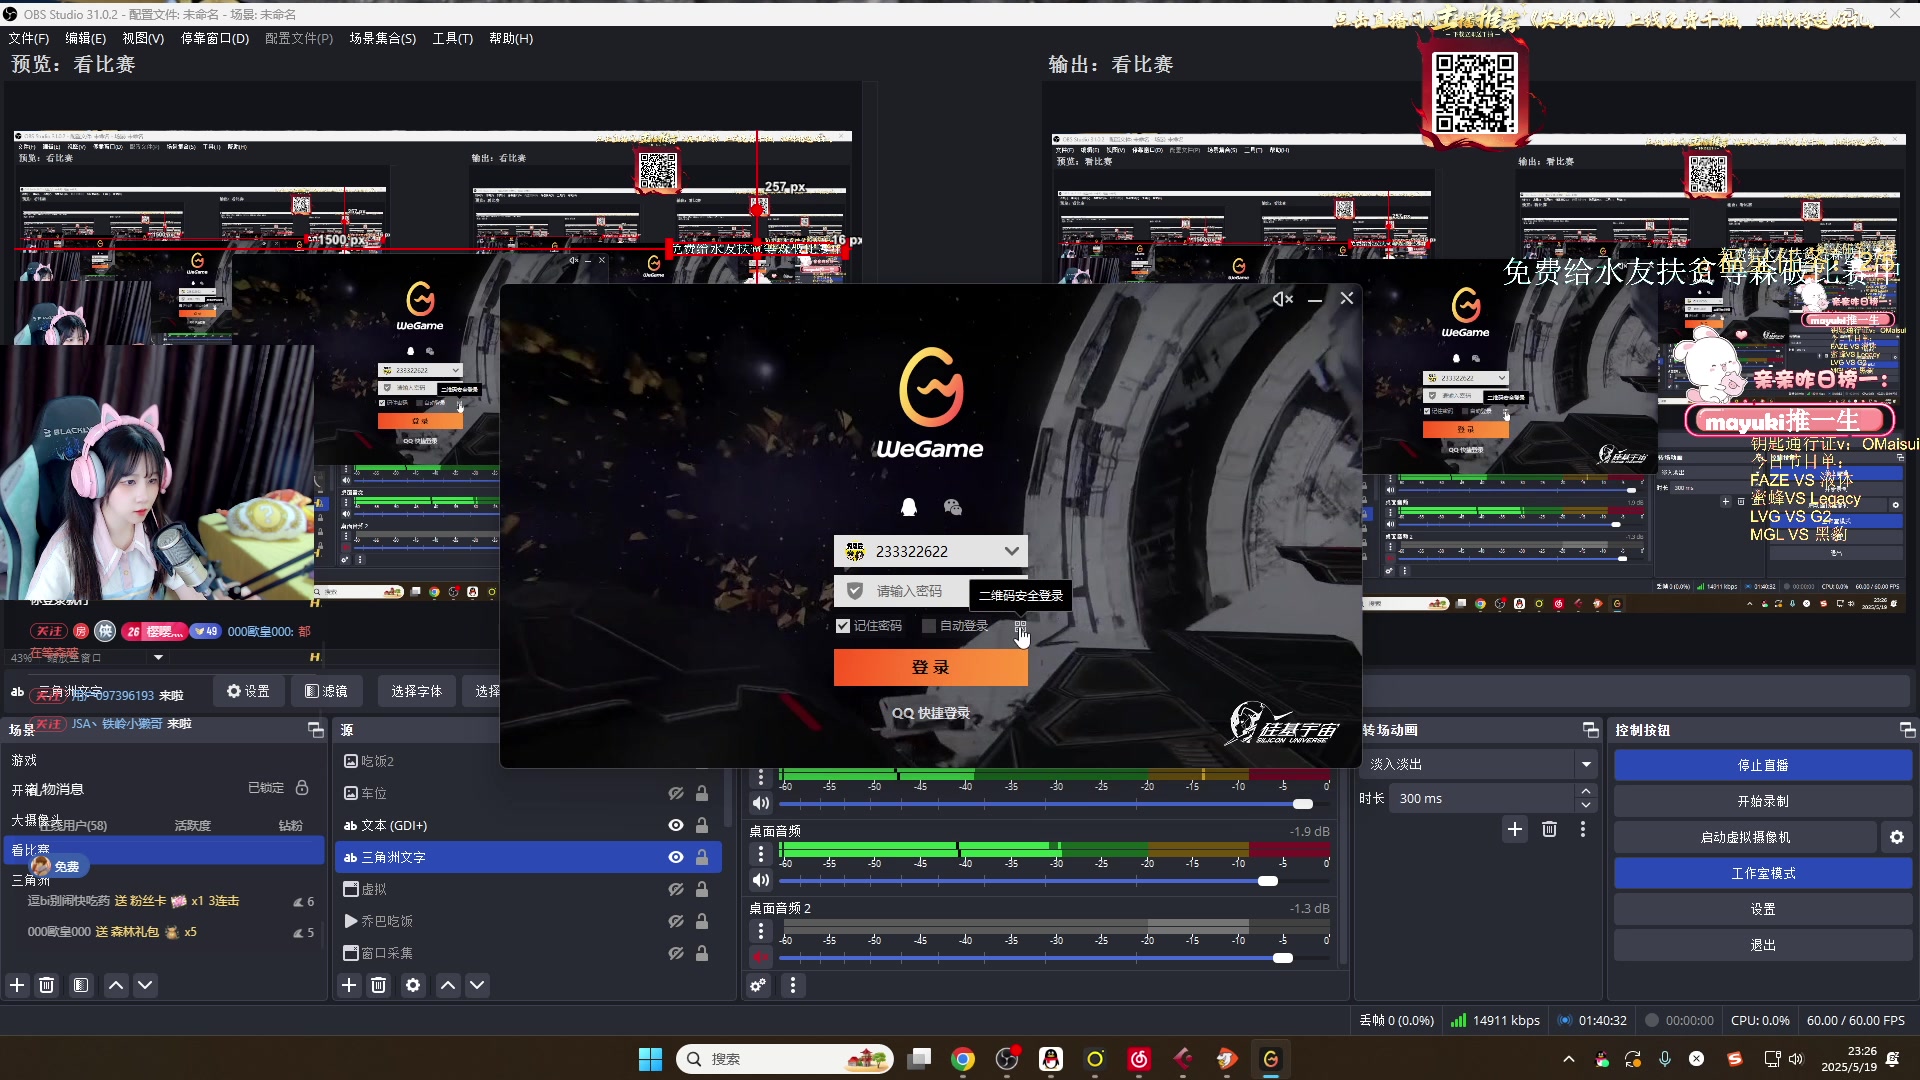This screenshot has height=1080, width=1920.
Task: Move the selected scene down
Action: point(145,986)
